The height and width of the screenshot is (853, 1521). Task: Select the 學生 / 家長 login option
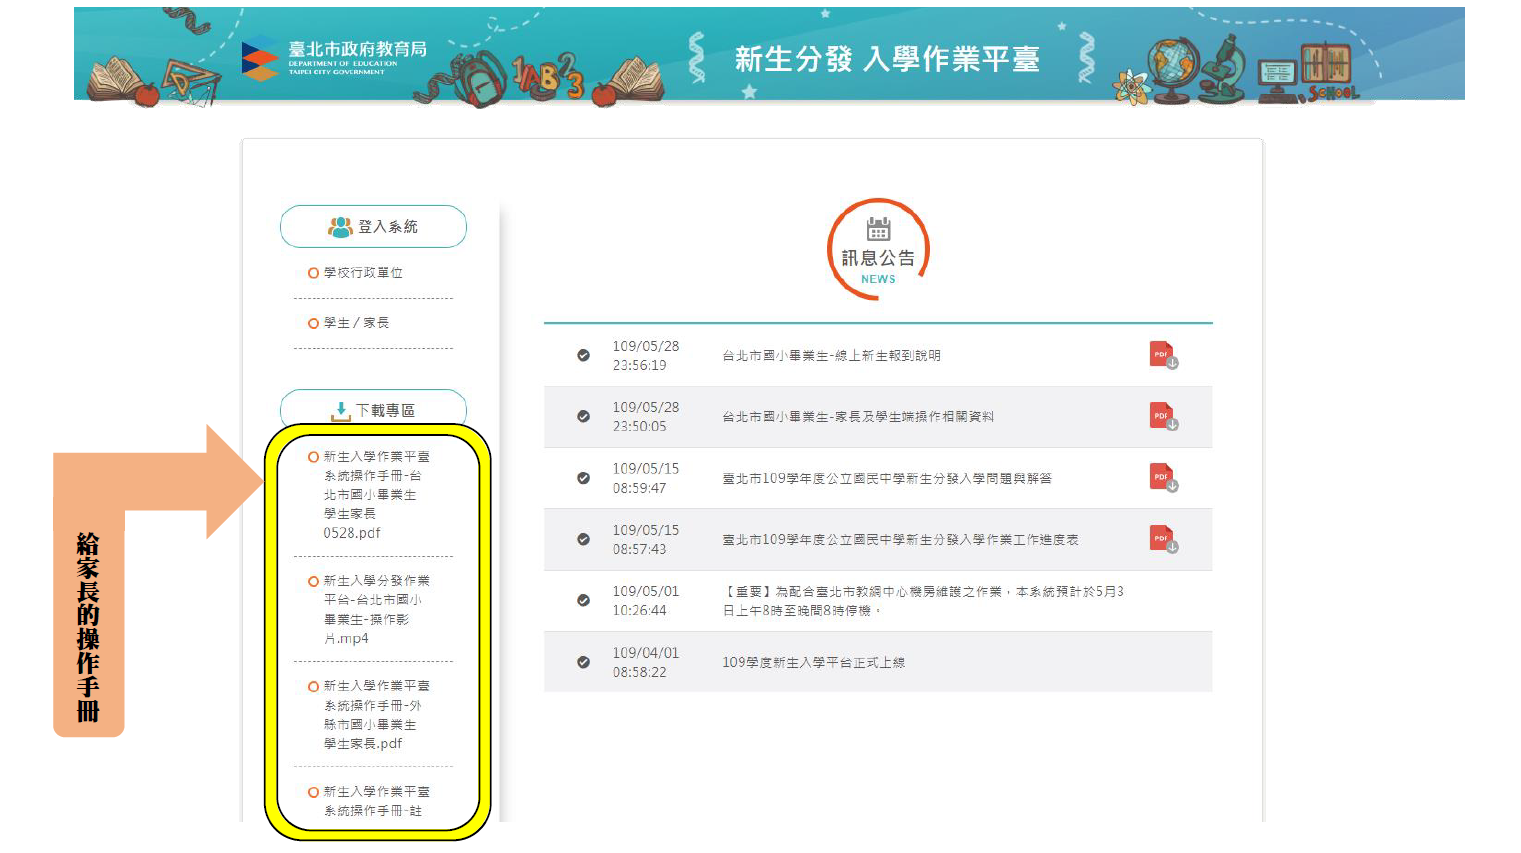point(356,323)
